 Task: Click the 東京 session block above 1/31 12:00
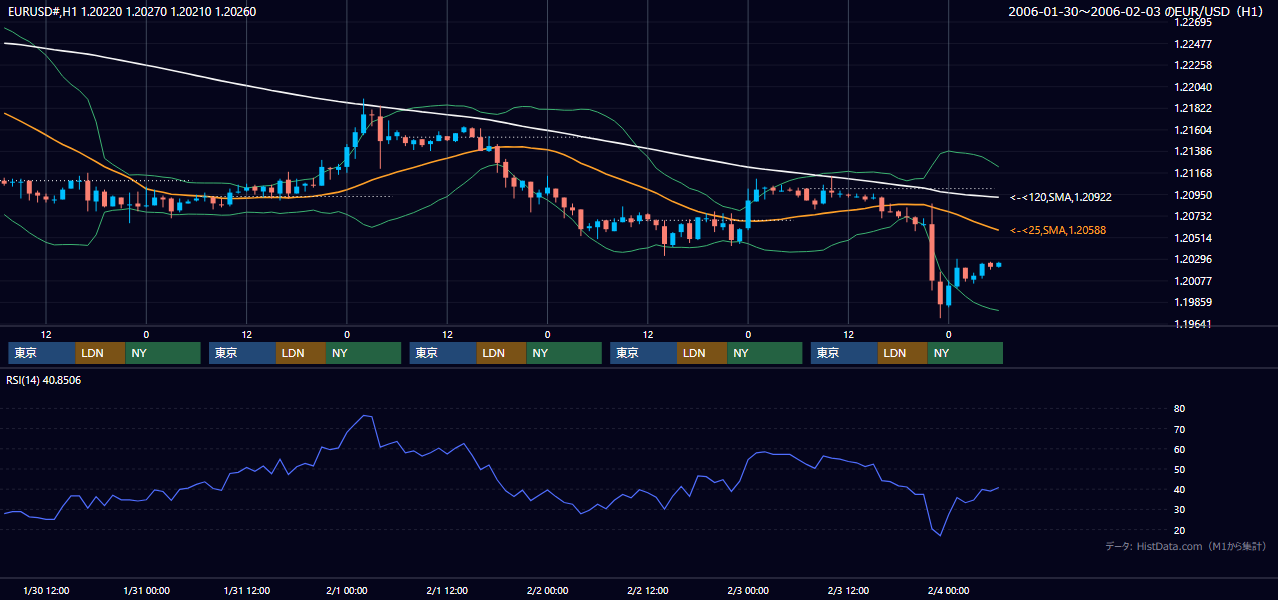point(243,353)
